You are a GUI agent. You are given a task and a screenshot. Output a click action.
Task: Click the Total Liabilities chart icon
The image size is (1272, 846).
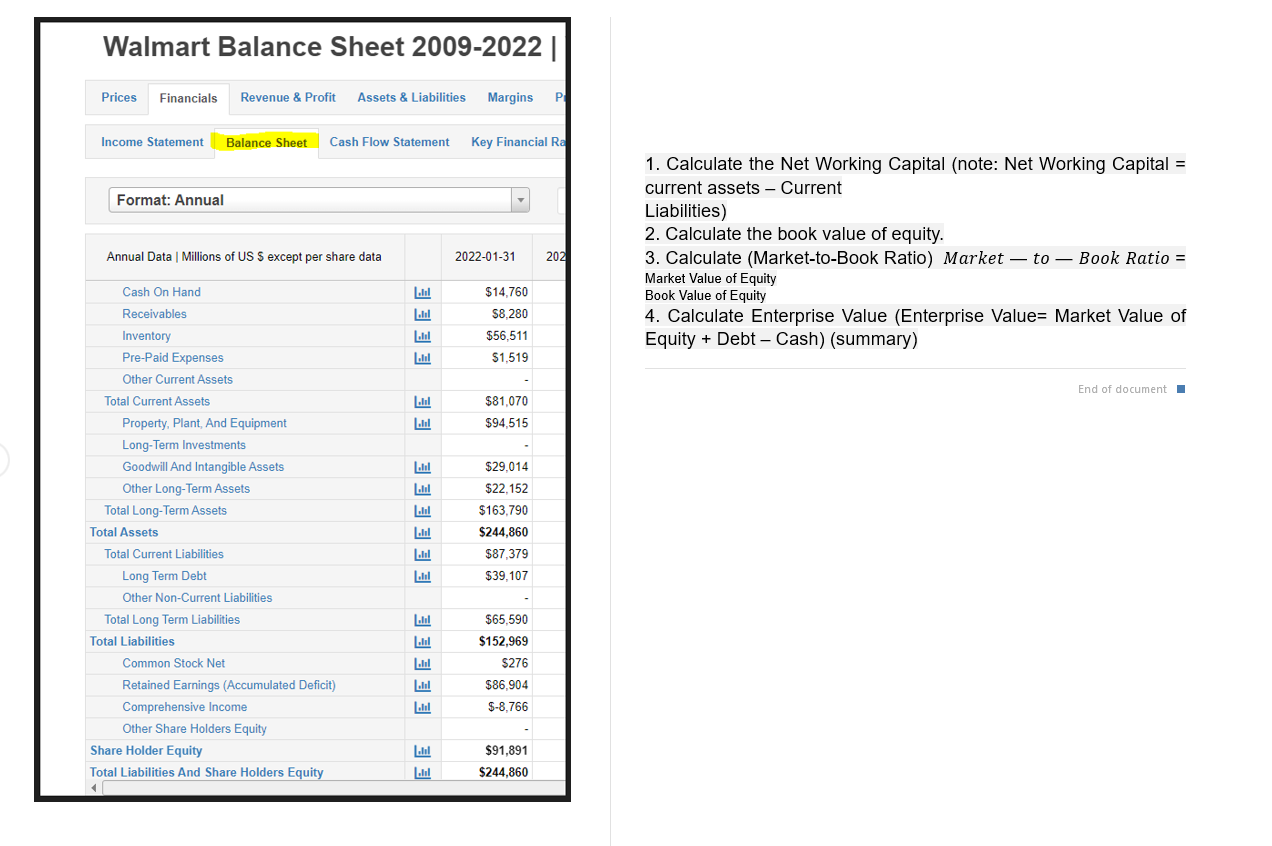pos(422,641)
